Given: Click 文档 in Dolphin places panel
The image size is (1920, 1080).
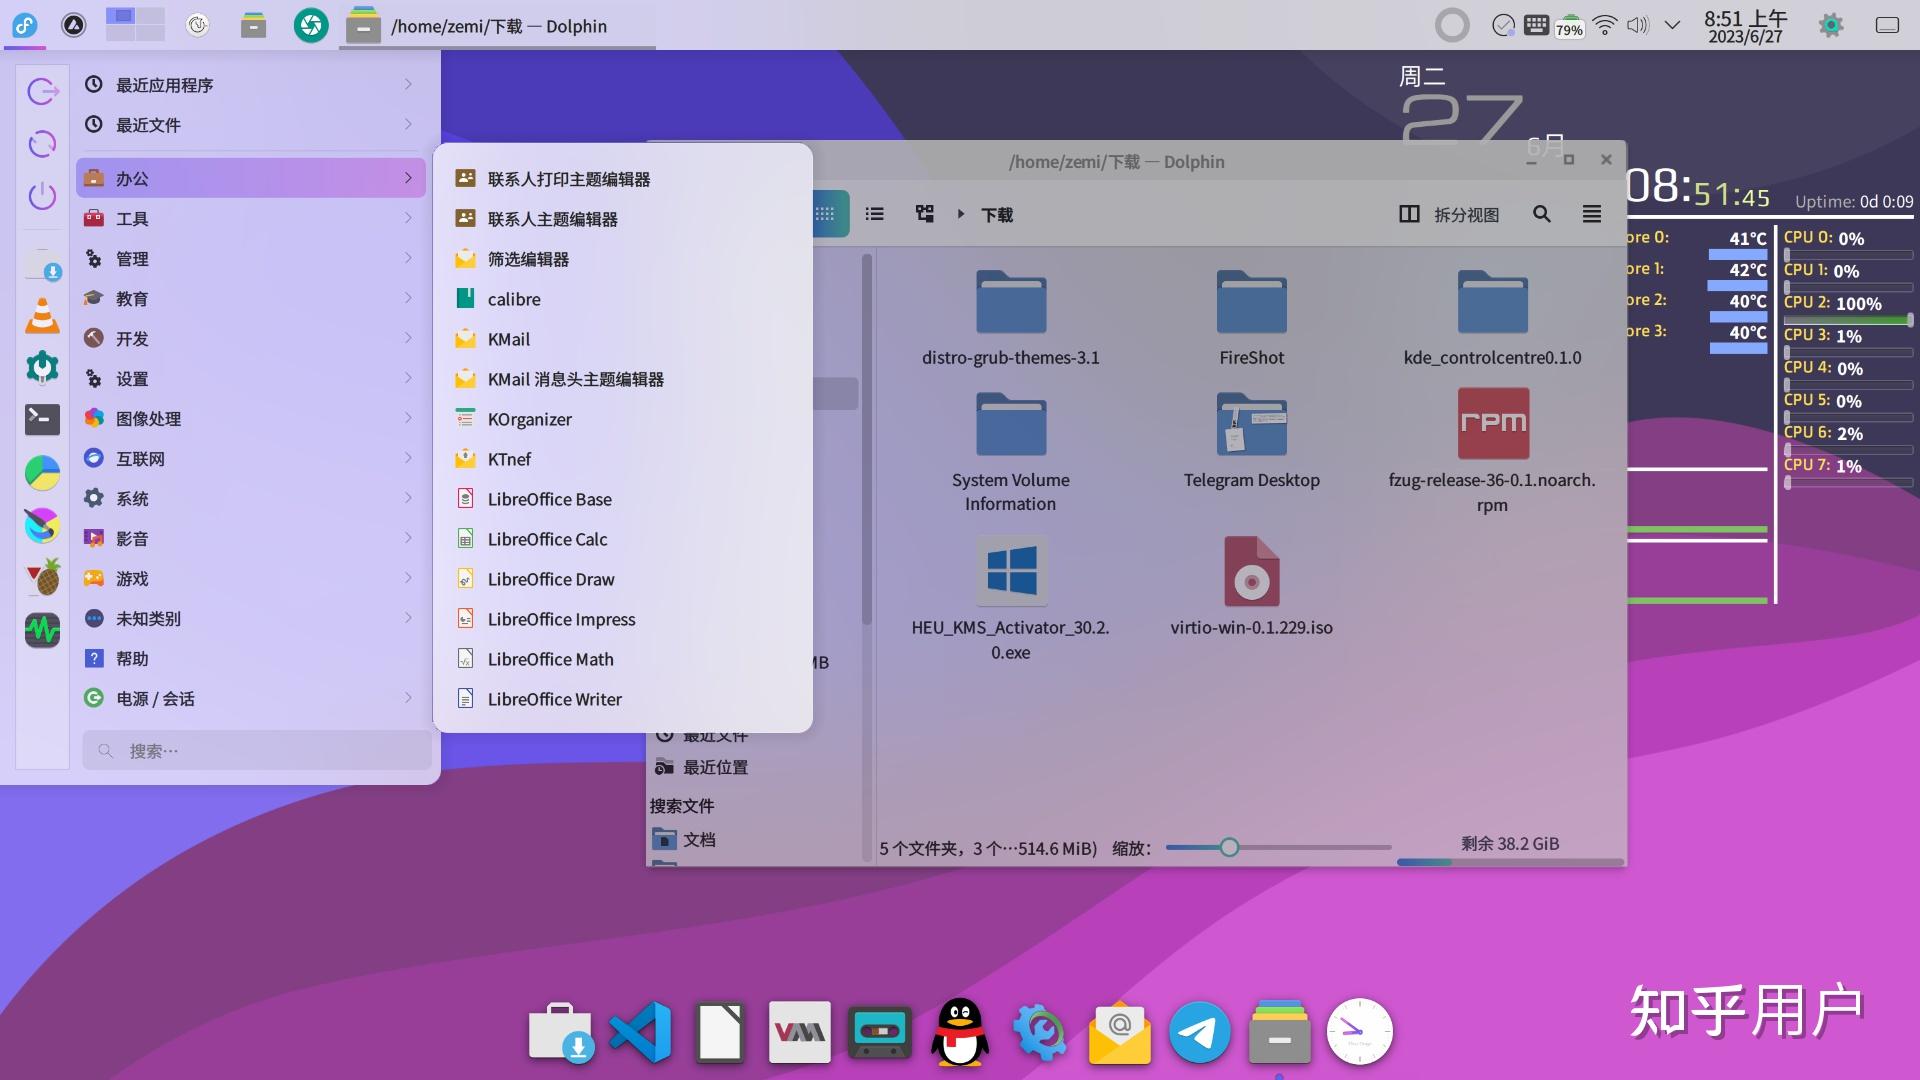Looking at the screenshot, I should click(x=684, y=839).
